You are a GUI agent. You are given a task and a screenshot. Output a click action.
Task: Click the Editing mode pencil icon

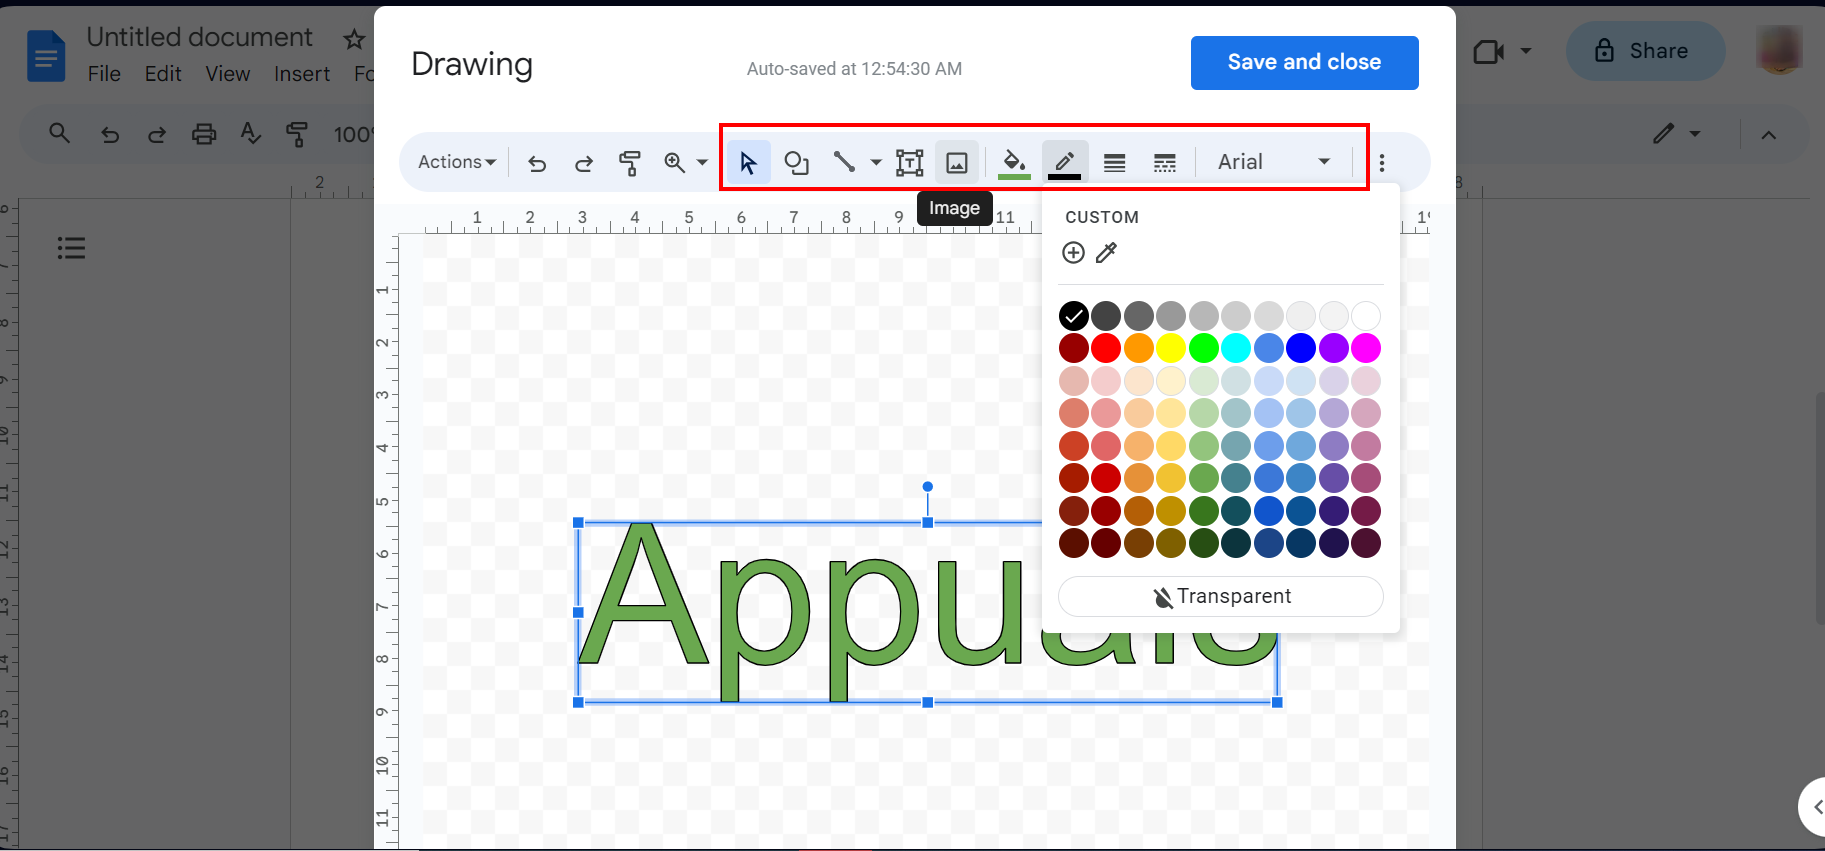coord(1663,134)
